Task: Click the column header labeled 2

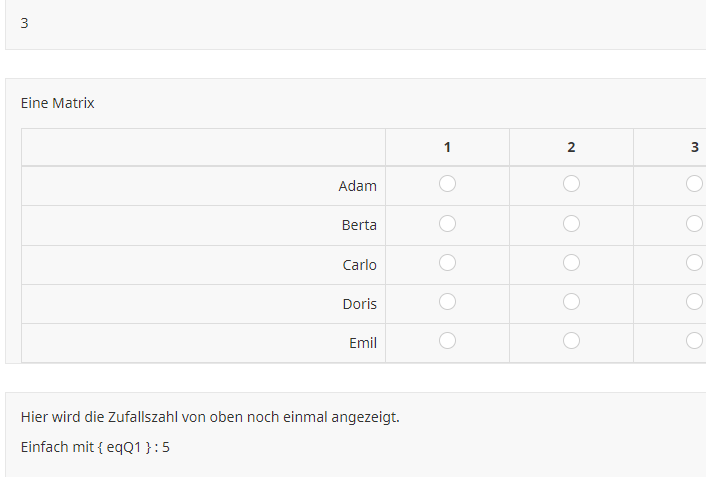Action: [571, 147]
